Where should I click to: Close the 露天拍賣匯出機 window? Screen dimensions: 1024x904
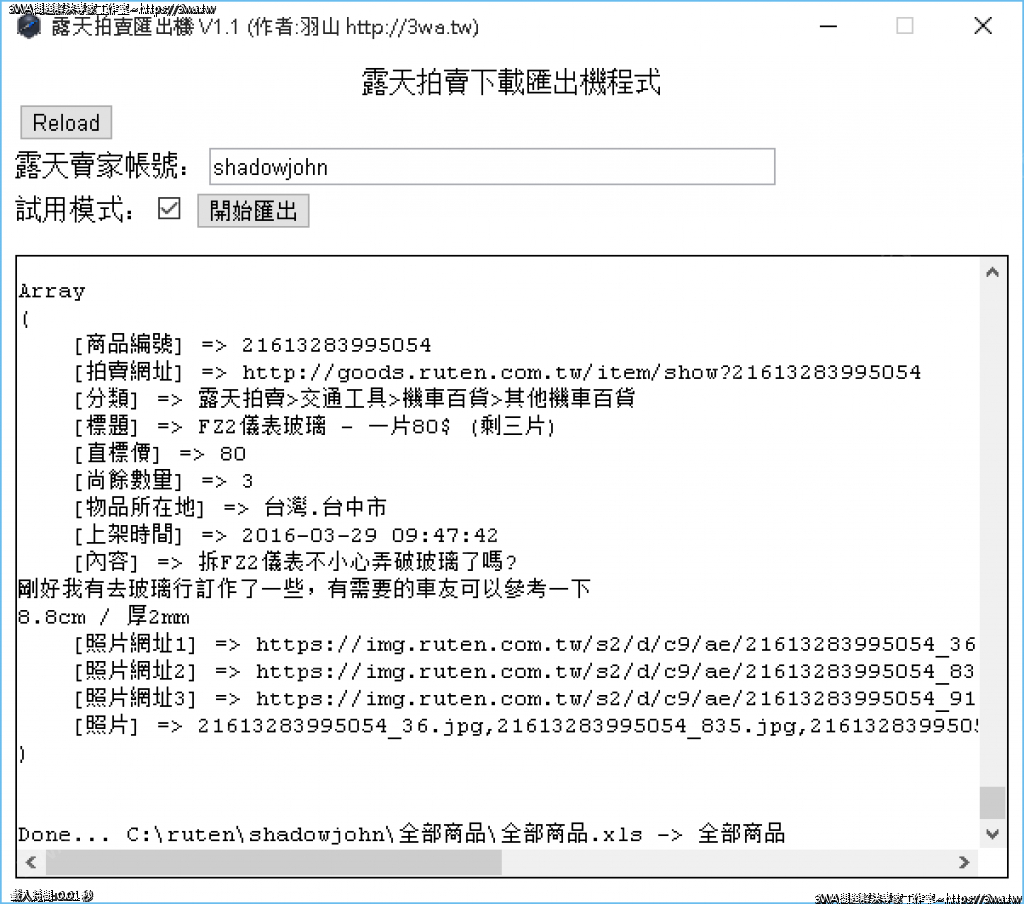[982, 27]
